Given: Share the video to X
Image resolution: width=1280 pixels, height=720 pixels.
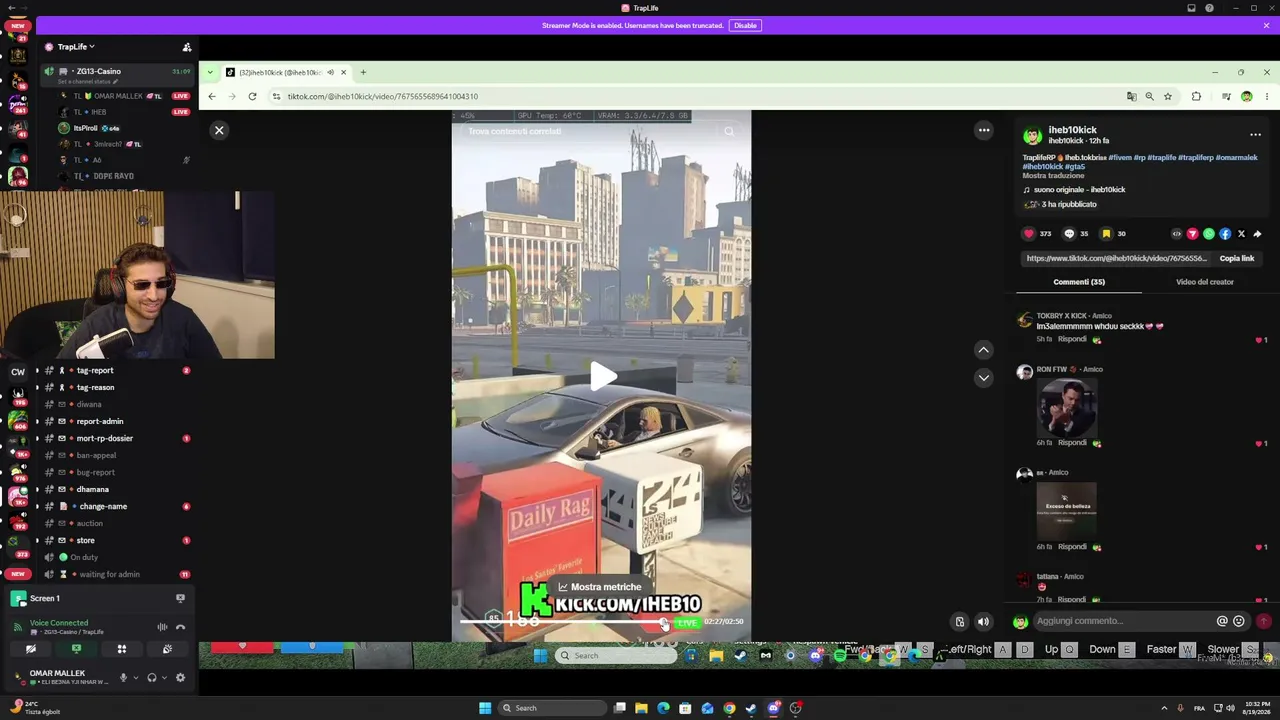Looking at the screenshot, I should click(1241, 234).
